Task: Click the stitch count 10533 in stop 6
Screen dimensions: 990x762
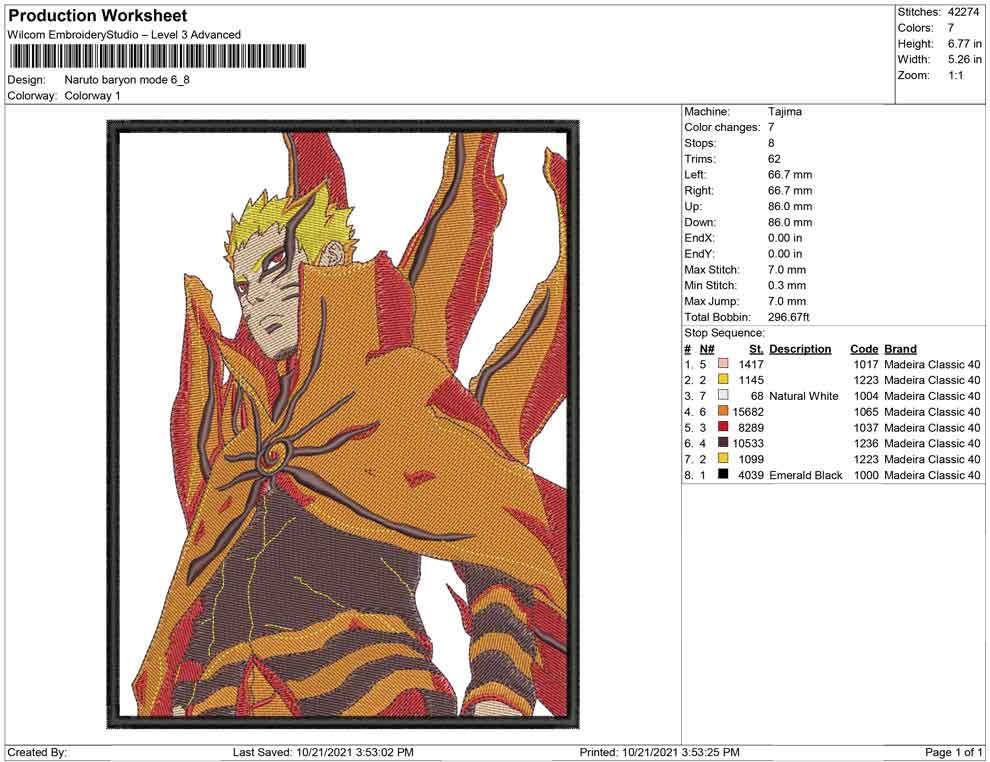Action: [x=748, y=443]
